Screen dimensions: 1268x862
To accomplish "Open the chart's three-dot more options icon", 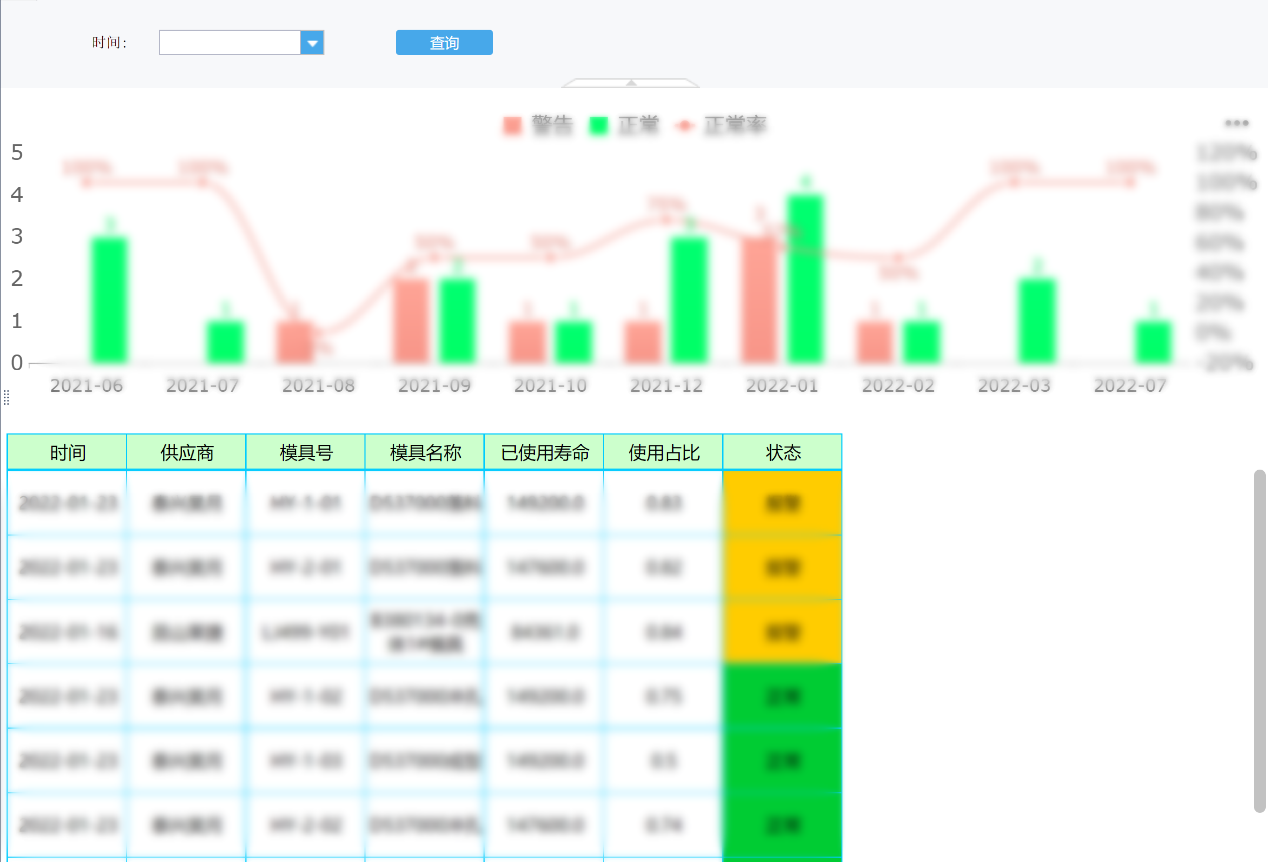I will pos(1237,124).
